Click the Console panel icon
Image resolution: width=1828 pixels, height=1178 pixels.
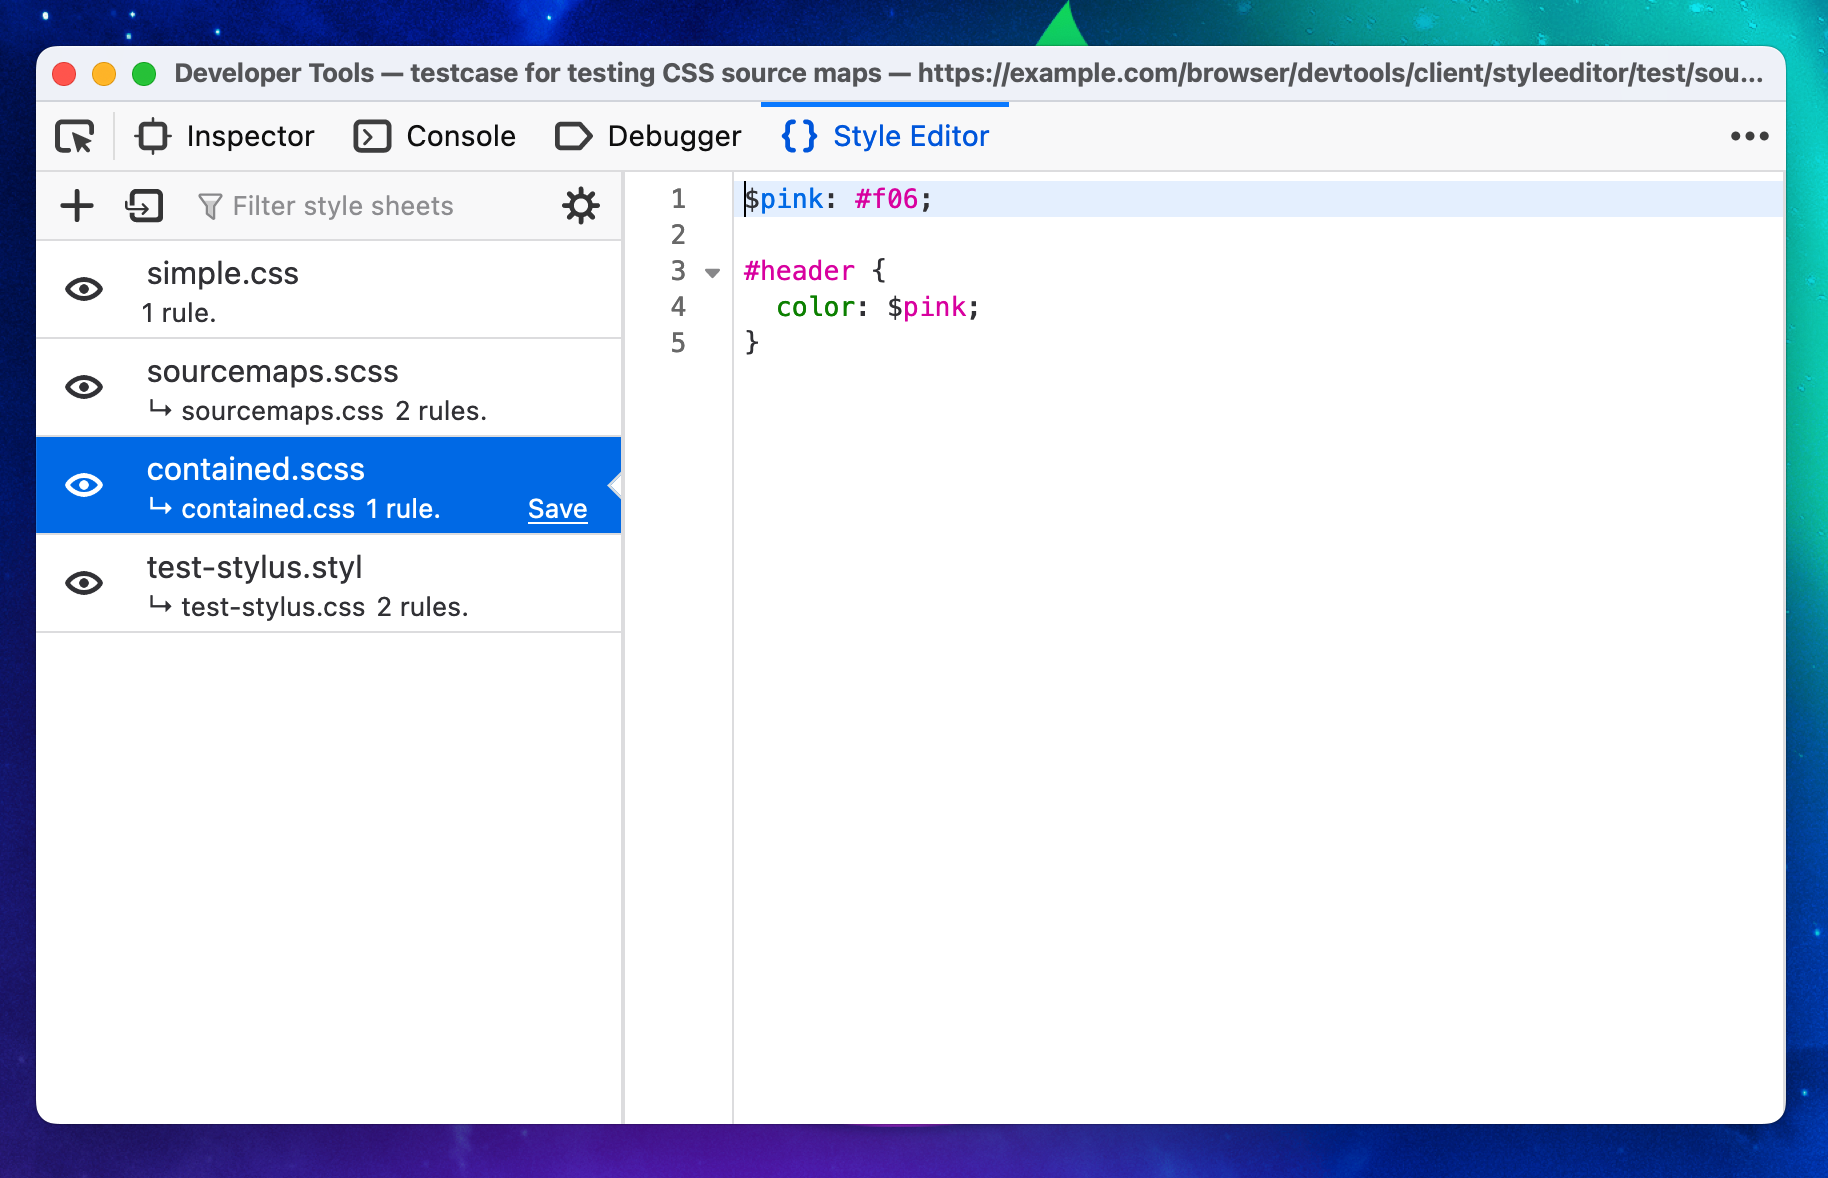pyautogui.click(x=371, y=136)
